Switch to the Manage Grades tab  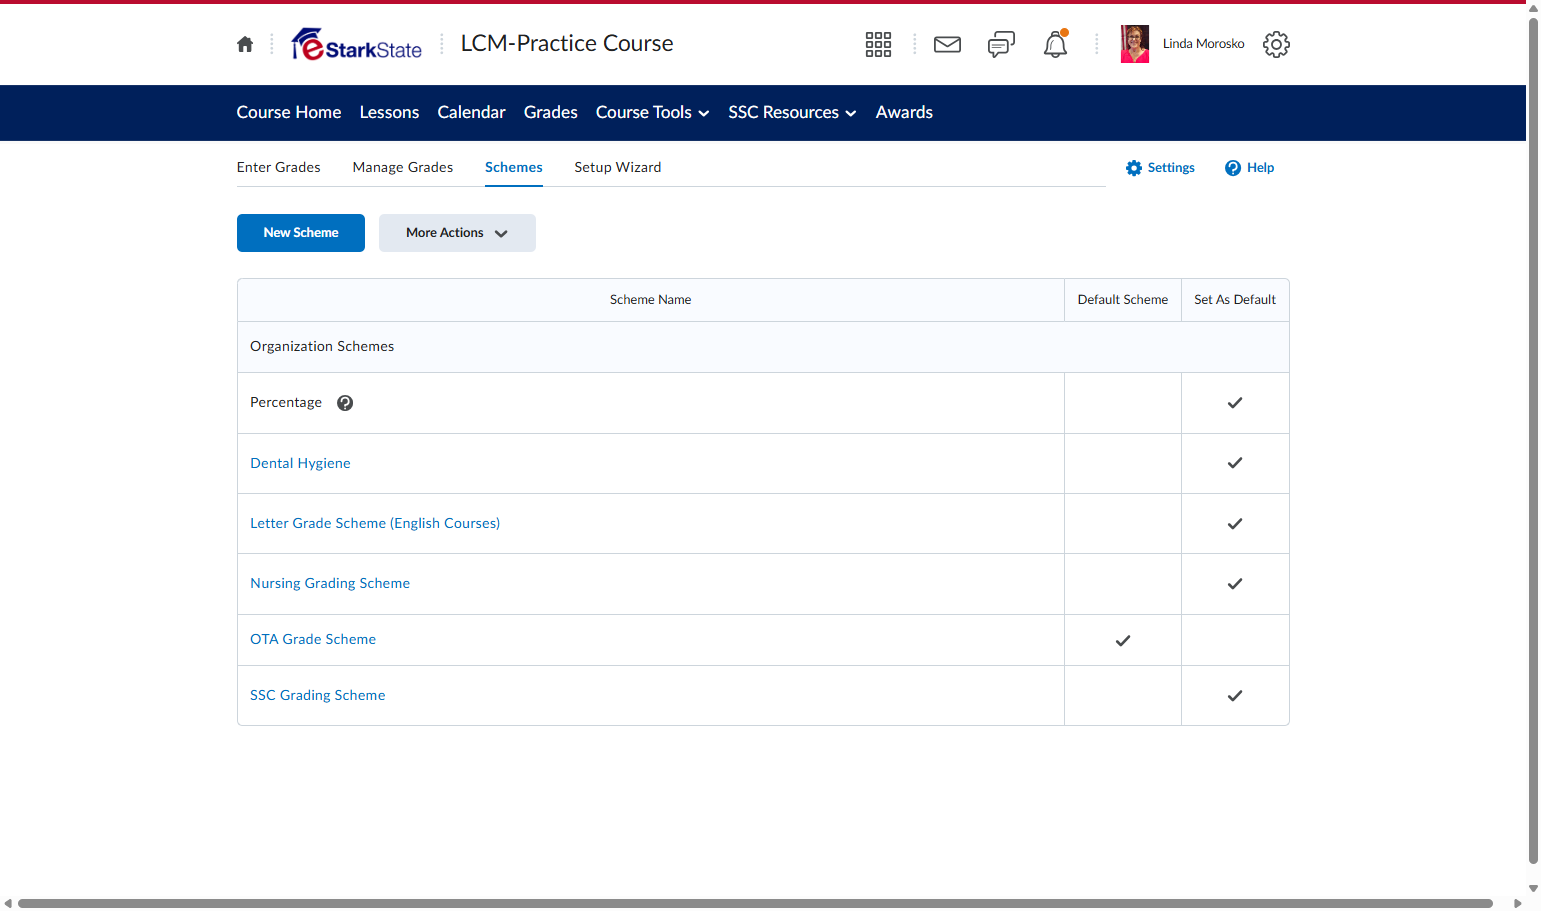pyautogui.click(x=403, y=167)
